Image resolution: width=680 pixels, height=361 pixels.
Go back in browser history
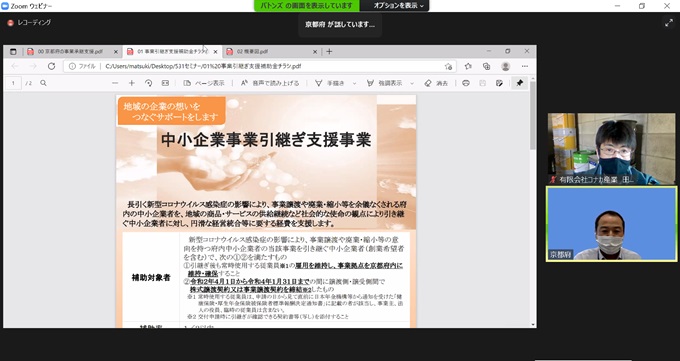pos(15,66)
